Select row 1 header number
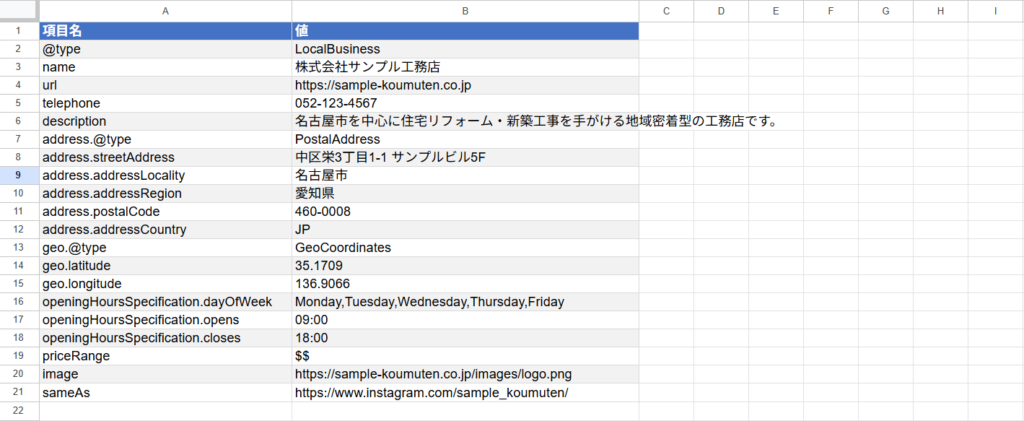Viewport: 1024px width, 421px height. click(x=19, y=31)
